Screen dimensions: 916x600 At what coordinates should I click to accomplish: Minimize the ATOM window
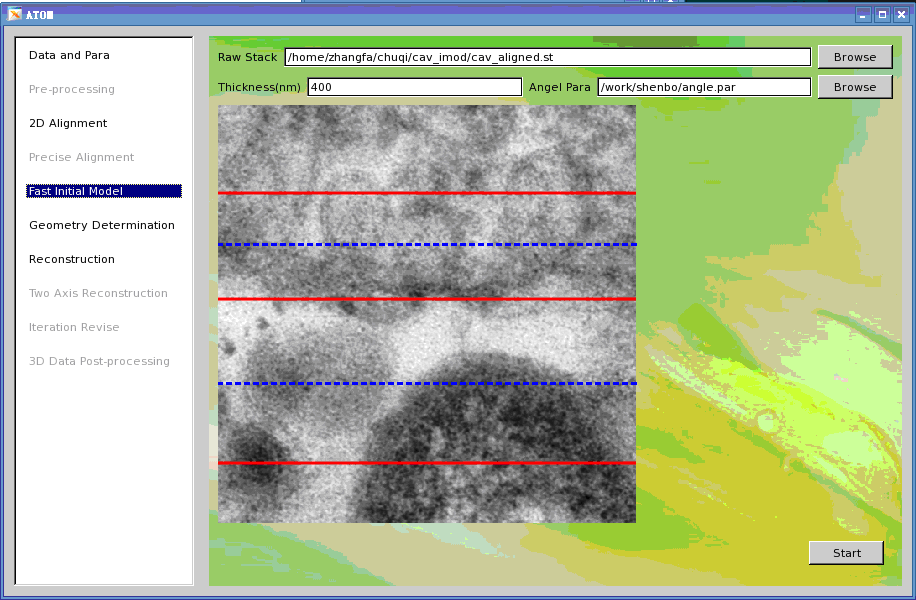[x=863, y=14]
